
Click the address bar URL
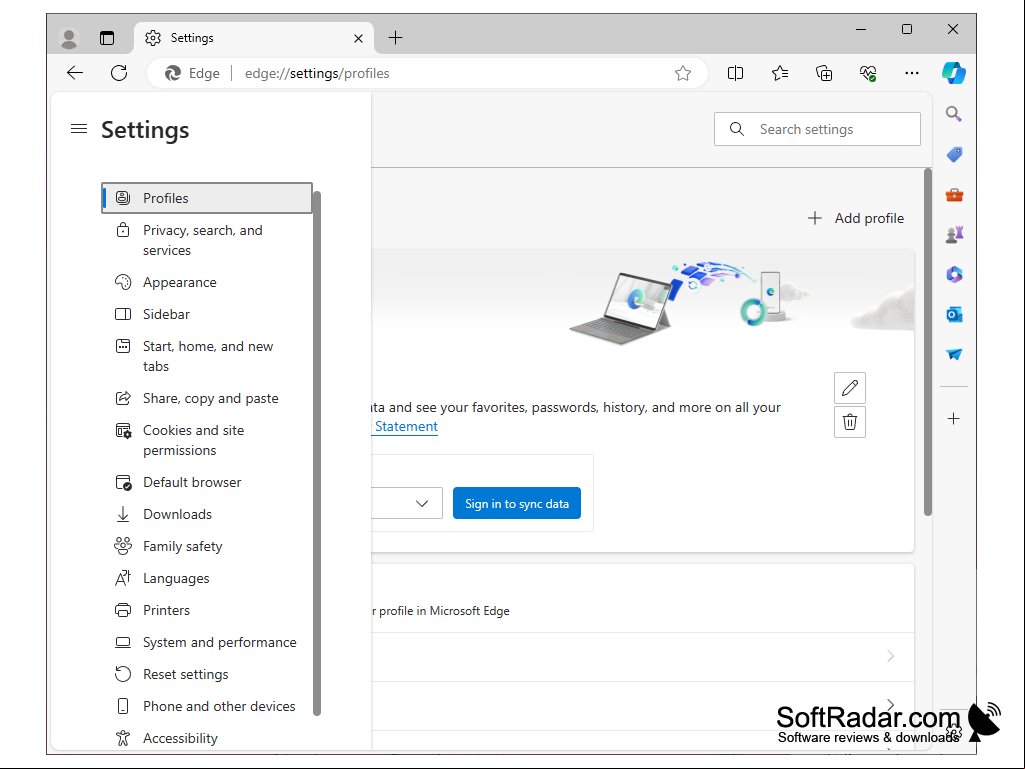tap(317, 73)
